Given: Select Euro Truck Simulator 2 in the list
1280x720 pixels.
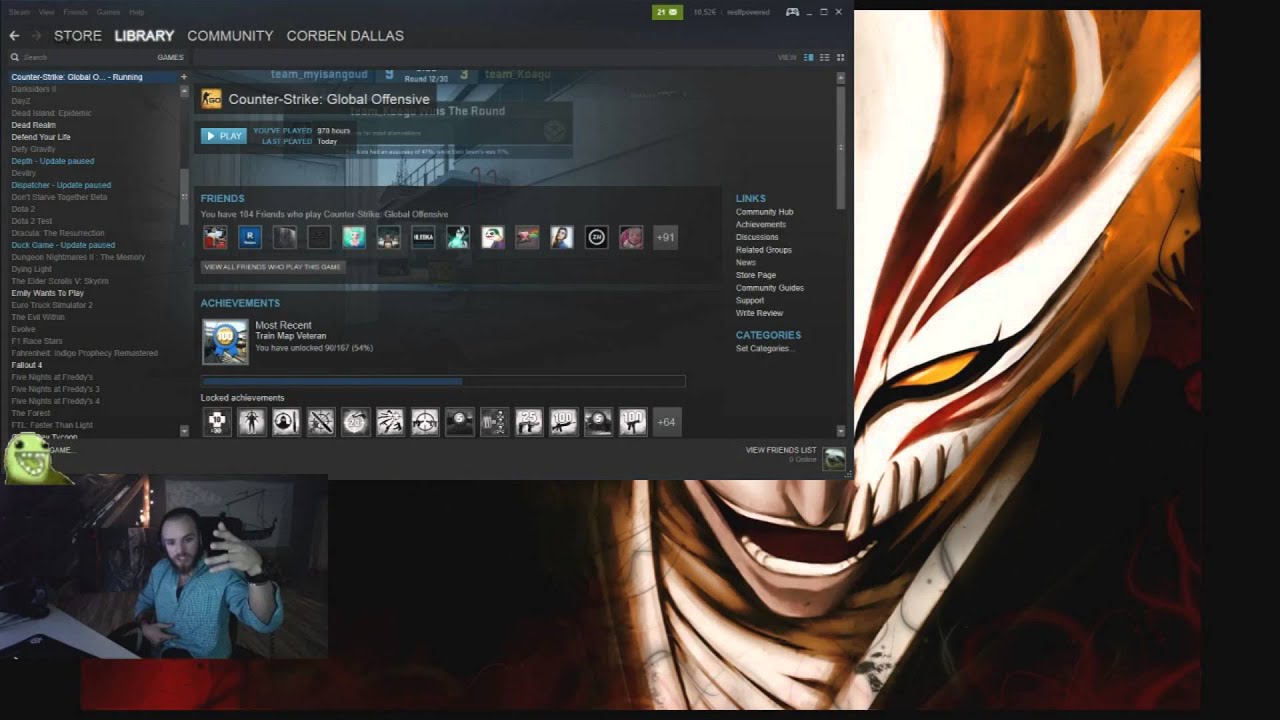Looking at the screenshot, I should [x=52, y=305].
